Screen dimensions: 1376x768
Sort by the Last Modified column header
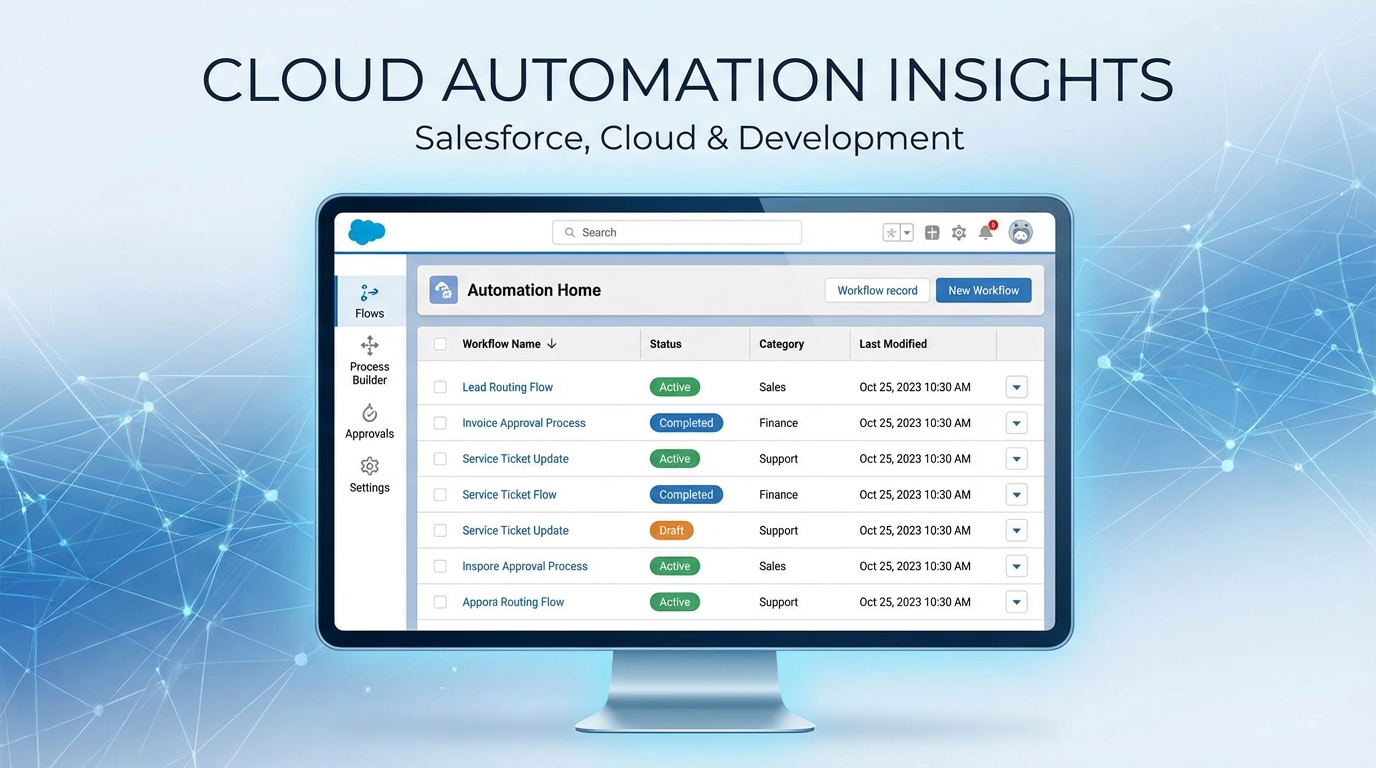[893, 344]
